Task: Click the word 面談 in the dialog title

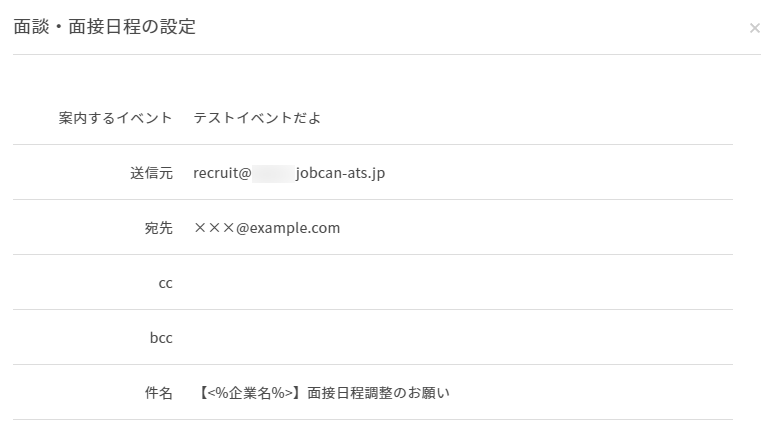Action: coord(29,27)
